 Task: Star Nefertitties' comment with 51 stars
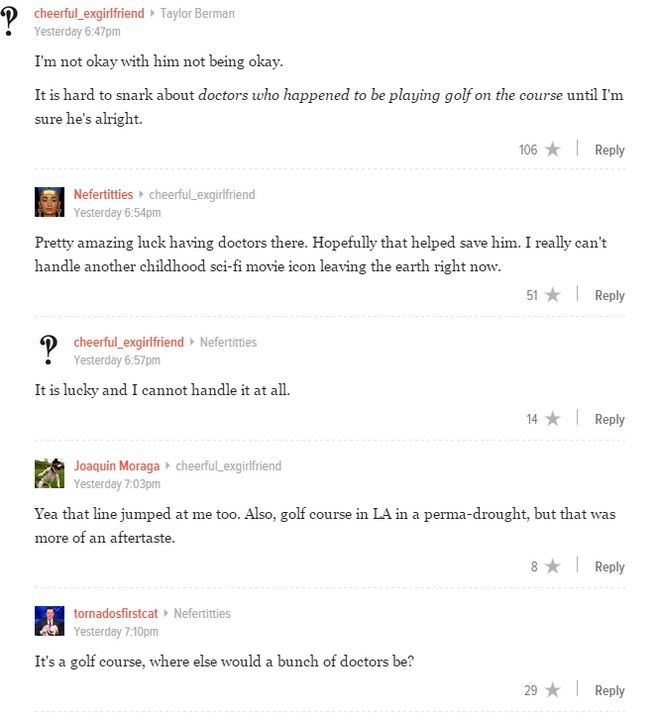tap(552, 295)
